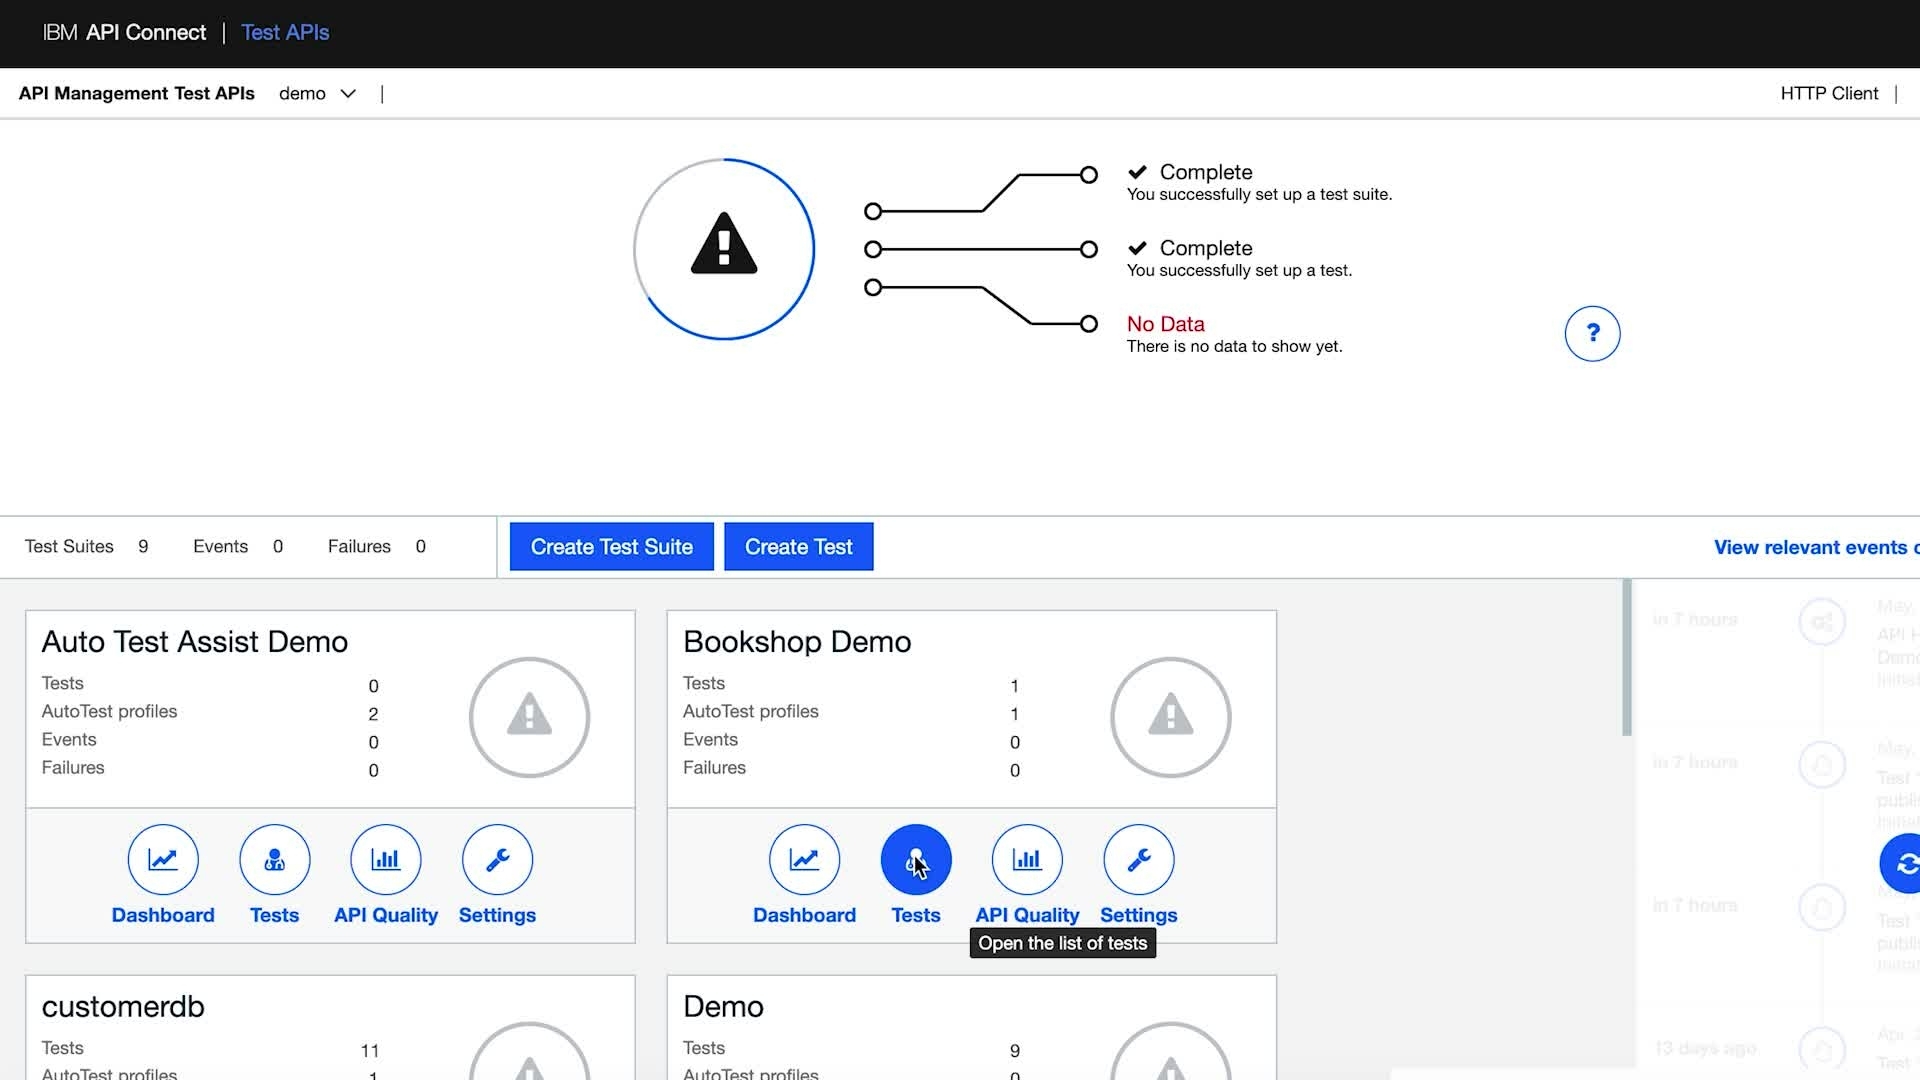Click the large warning status circle at top
Viewport: 1920px width, 1080px height.
[724, 249]
